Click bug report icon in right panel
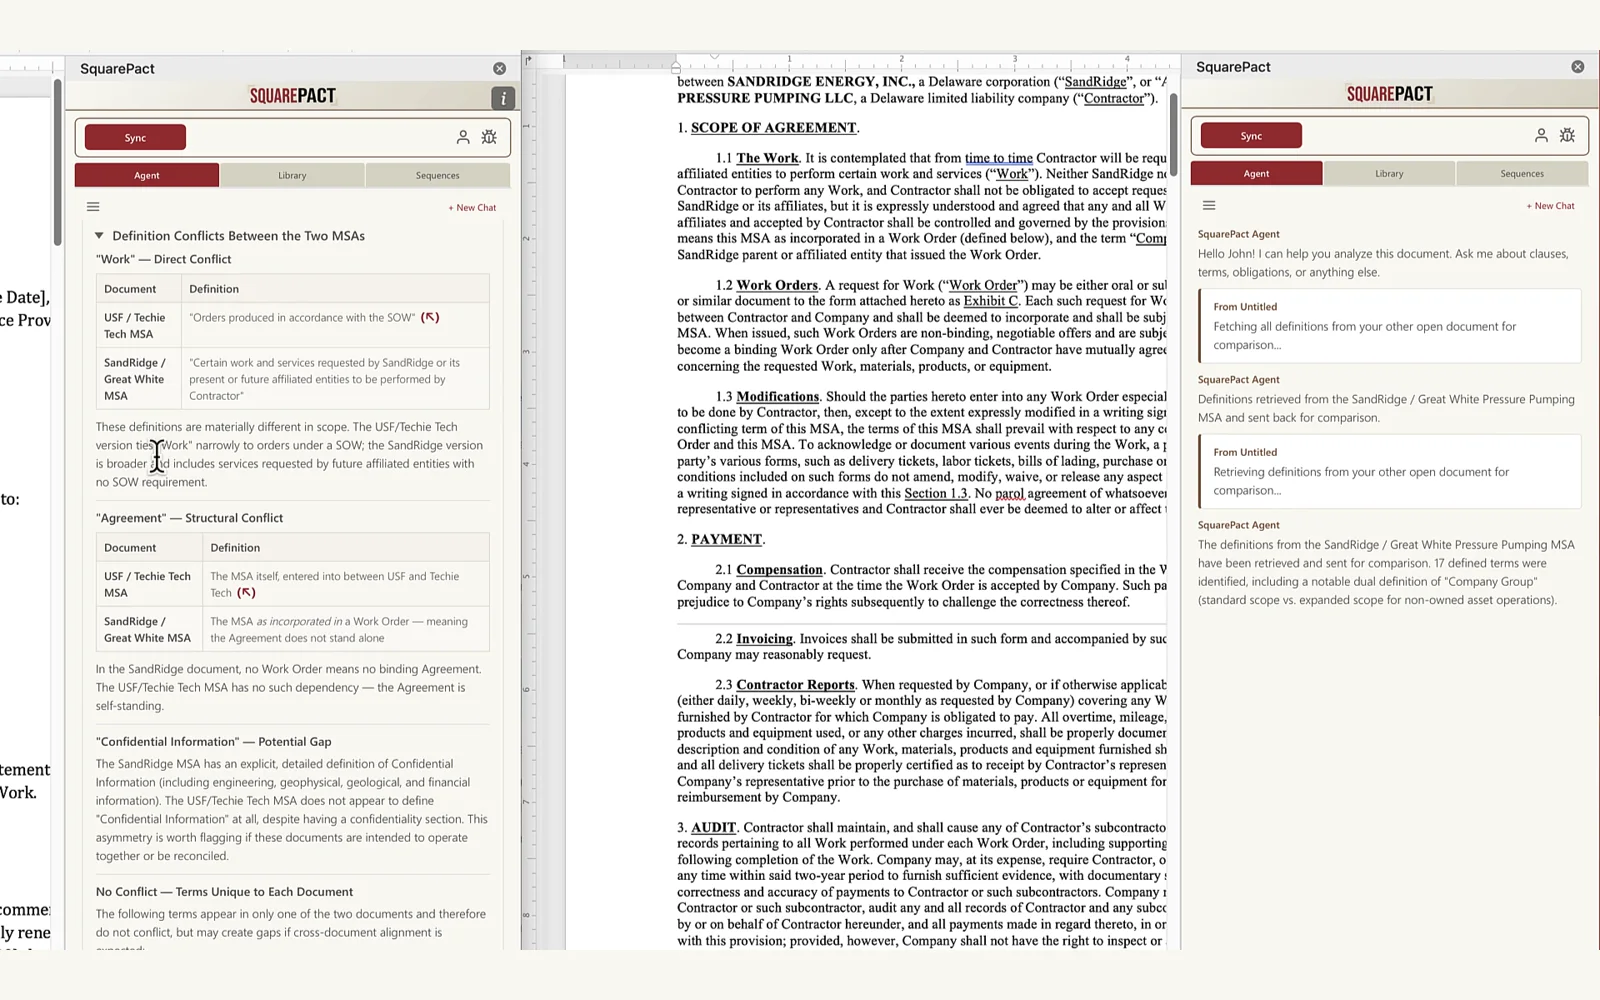This screenshot has width=1600, height=1000. click(1567, 135)
